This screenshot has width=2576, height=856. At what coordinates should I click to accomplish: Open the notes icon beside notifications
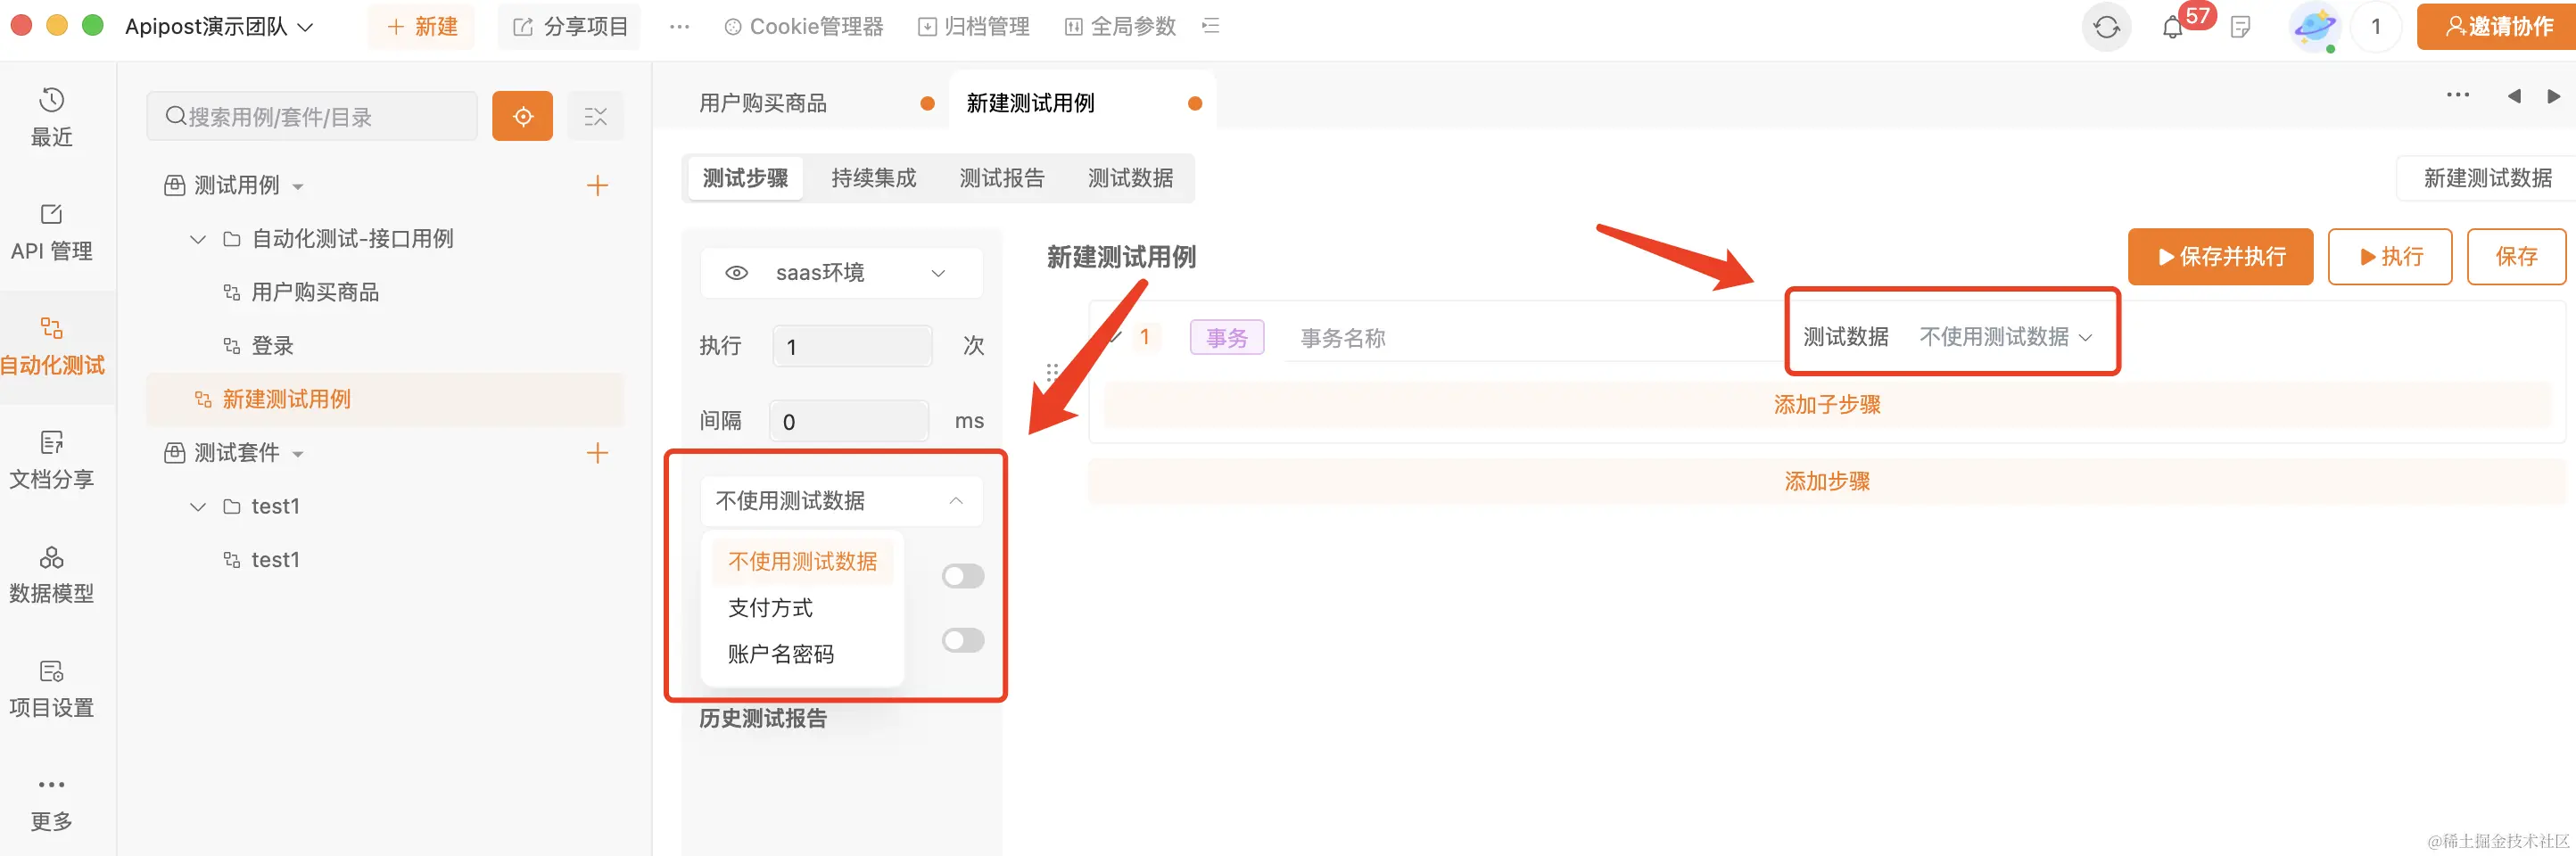tap(2240, 27)
